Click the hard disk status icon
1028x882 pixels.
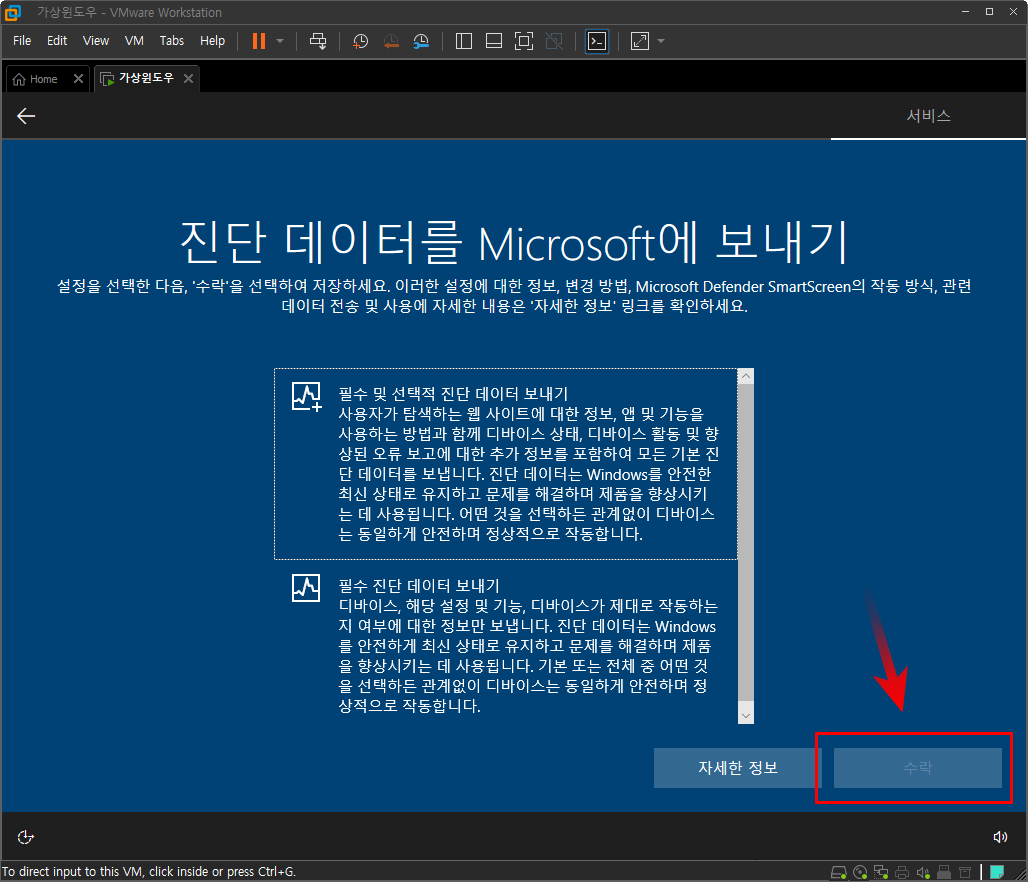point(839,872)
